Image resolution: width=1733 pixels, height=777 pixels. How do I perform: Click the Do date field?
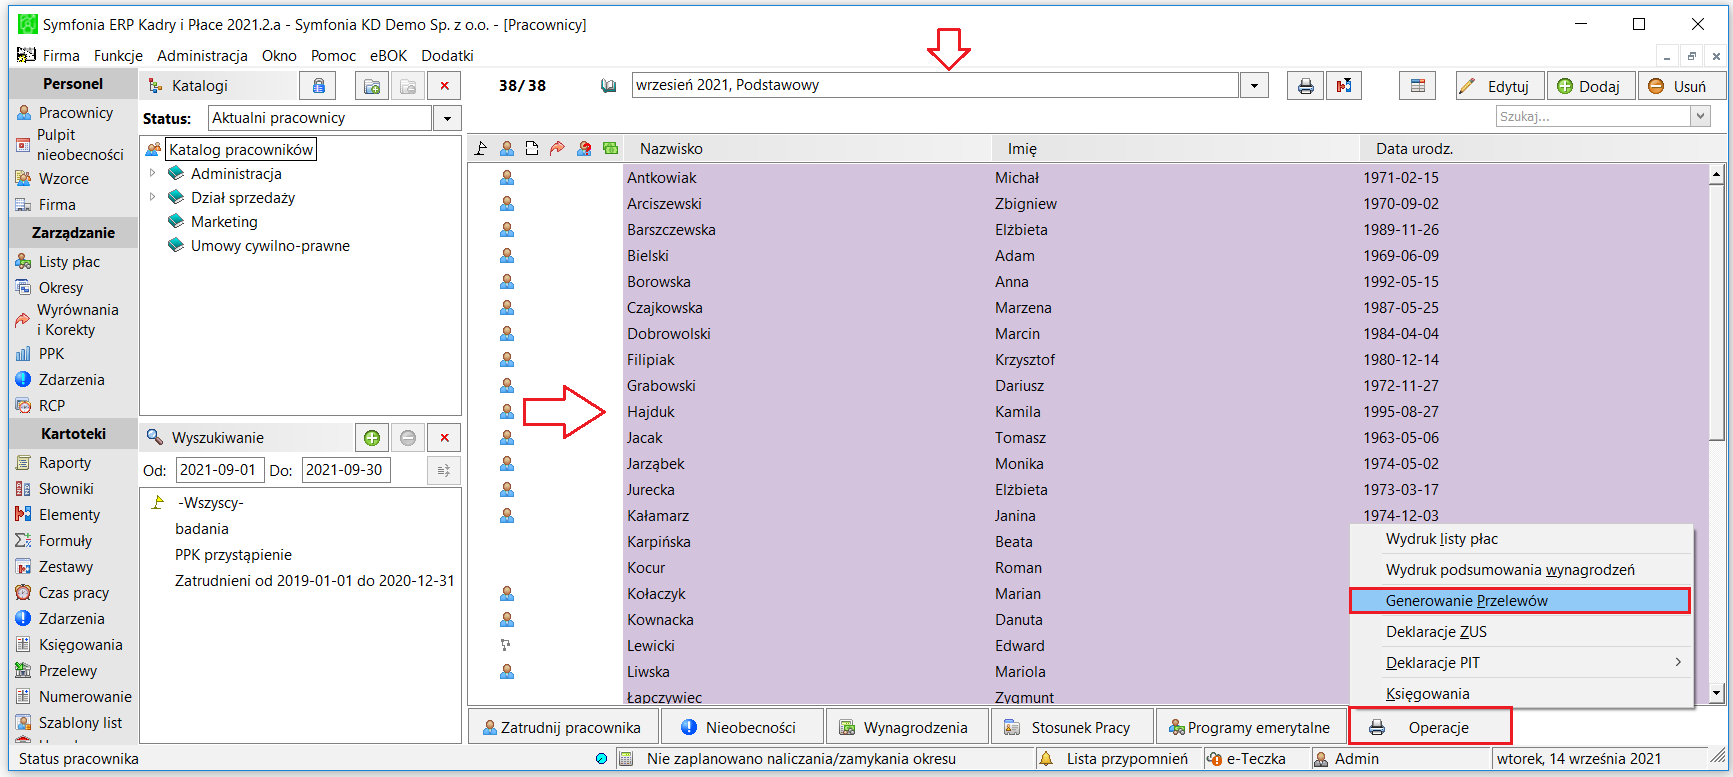tap(345, 470)
